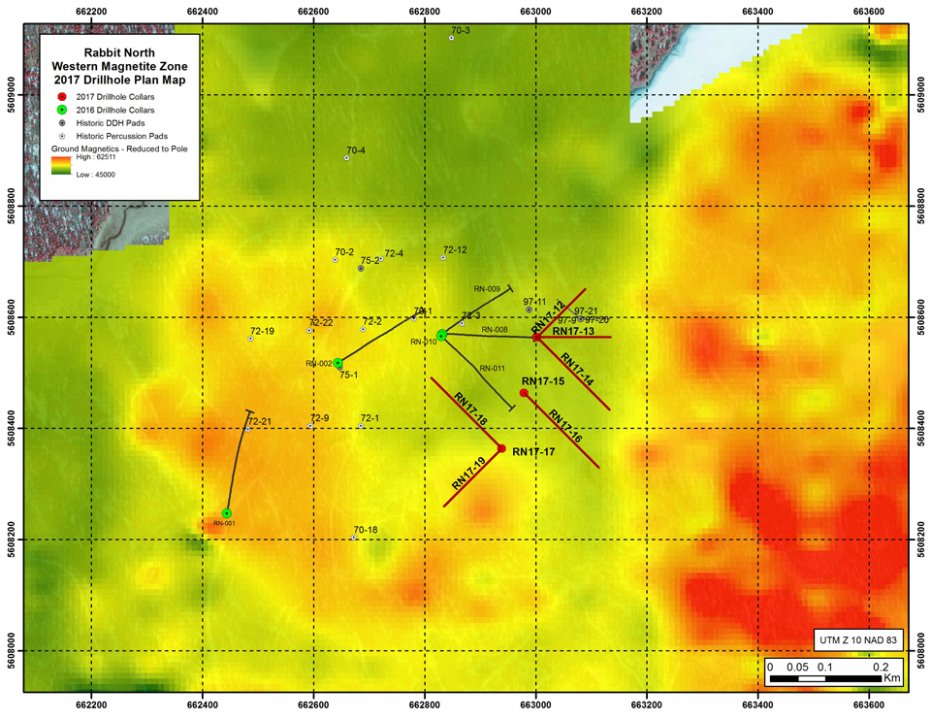Click the 5609000 northing label on left
The height and width of the screenshot is (720, 931).
coord(12,95)
